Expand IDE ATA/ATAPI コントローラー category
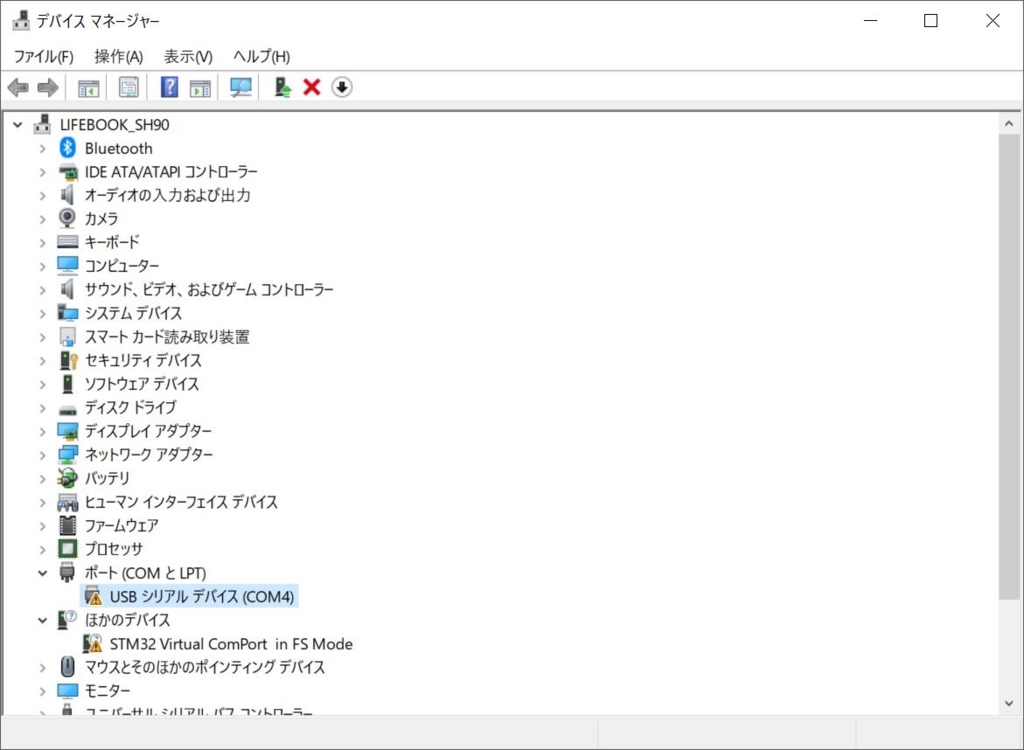The image size is (1024, 750). (x=42, y=172)
